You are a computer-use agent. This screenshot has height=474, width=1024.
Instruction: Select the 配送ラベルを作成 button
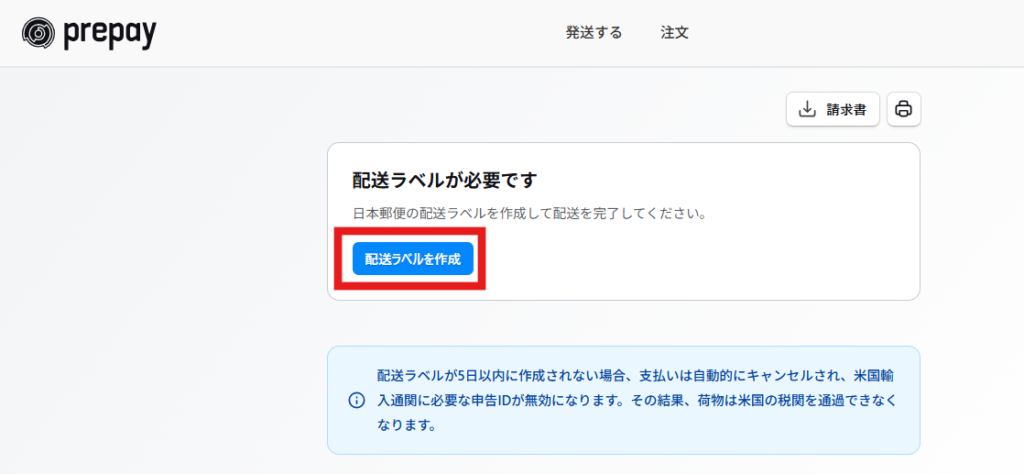(x=413, y=259)
